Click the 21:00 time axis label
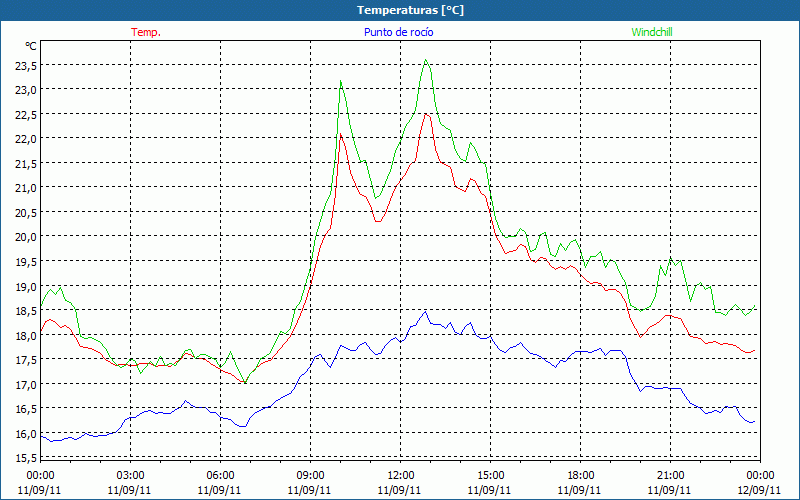Viewport: 800px width, 500px height. pos(670,476)
